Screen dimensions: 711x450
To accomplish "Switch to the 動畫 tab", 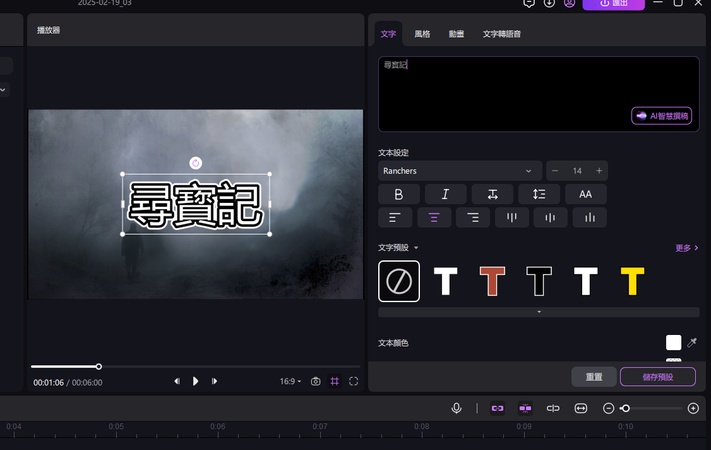I will [456, 34].
